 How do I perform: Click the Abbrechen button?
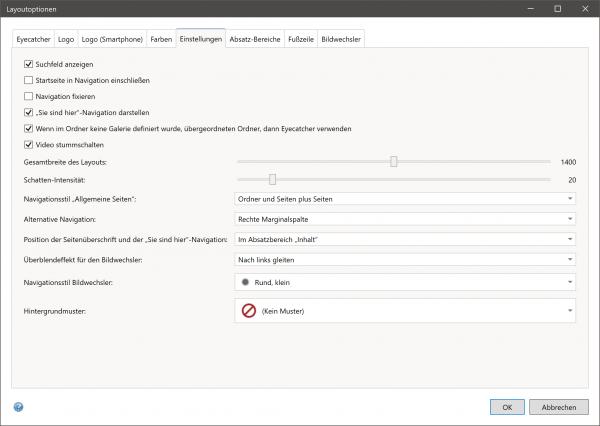point(558,407)
